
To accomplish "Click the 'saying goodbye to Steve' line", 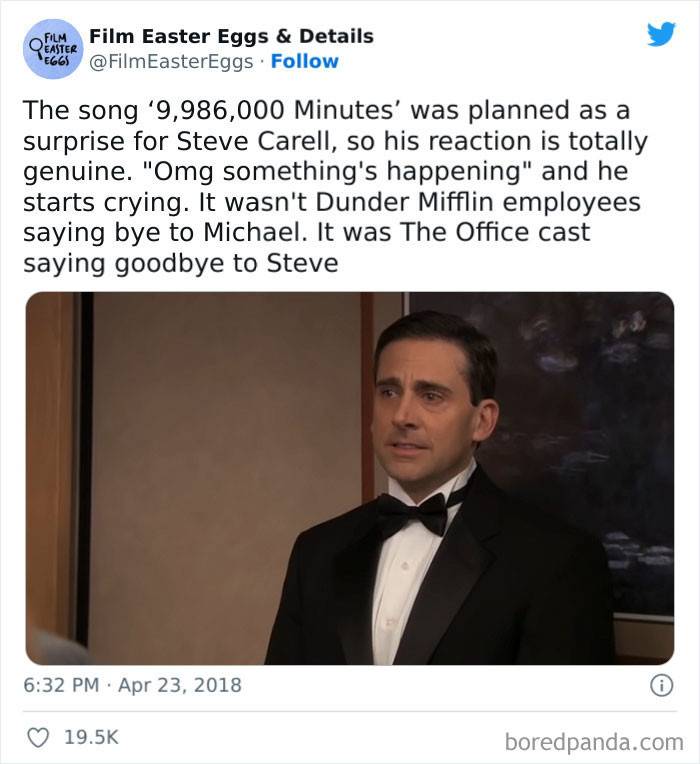I will click(181, 264).
